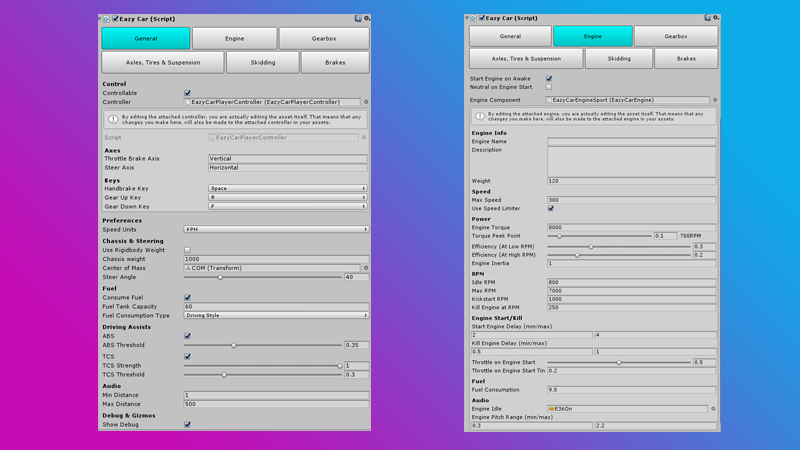Image resolution: width=800 pixels, height=450 pixels.
Task: Toggle the left Eazy Car script enabled checkbox
Action: [115, 19]
